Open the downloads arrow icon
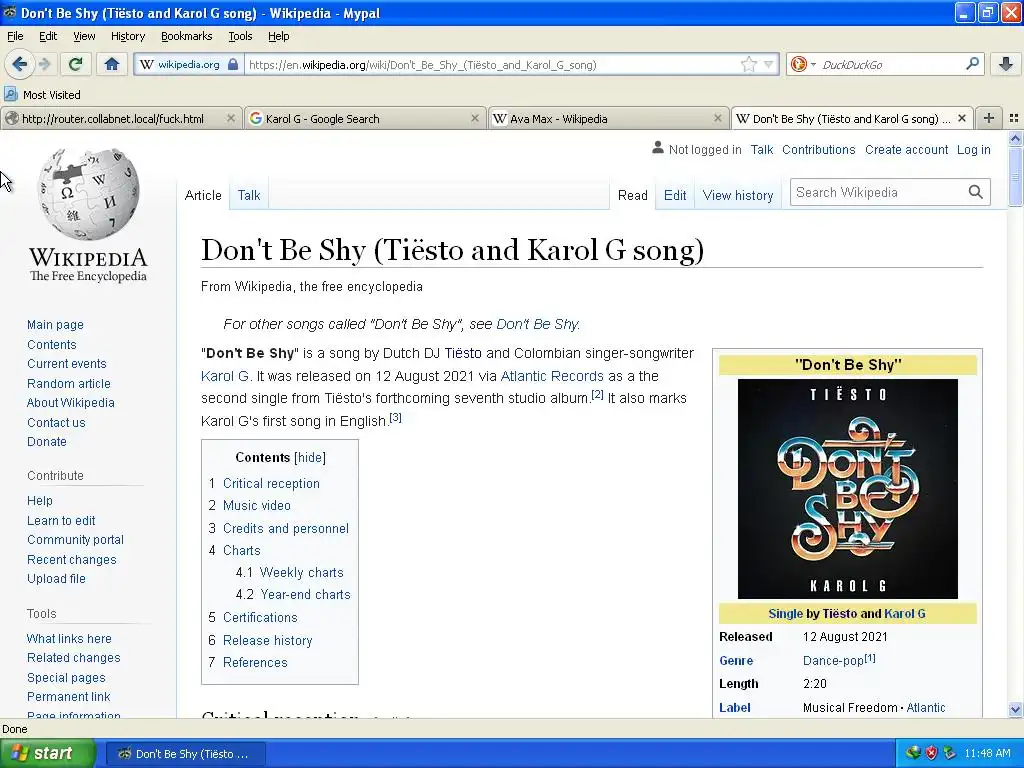1024x768 pixels. [1006, 64]
